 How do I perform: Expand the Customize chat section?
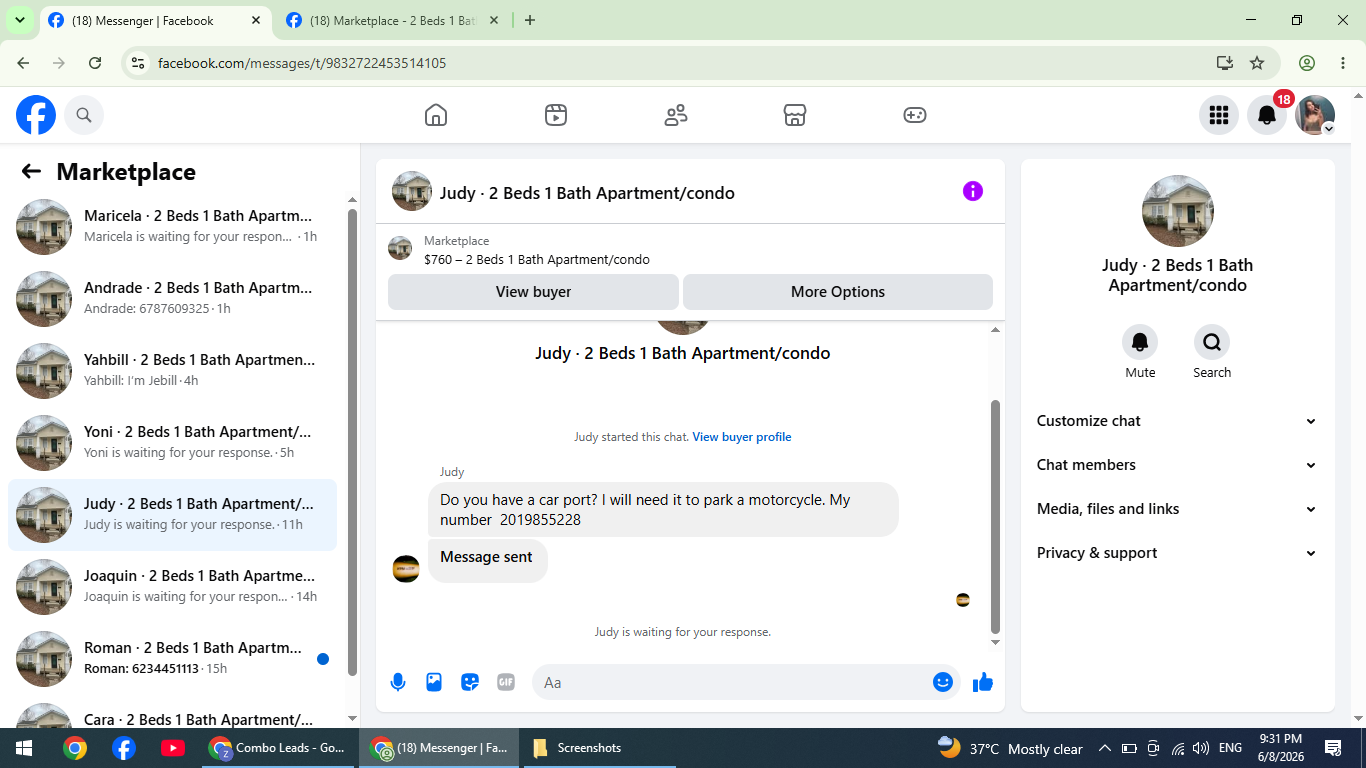click(x=1178, y=421)
